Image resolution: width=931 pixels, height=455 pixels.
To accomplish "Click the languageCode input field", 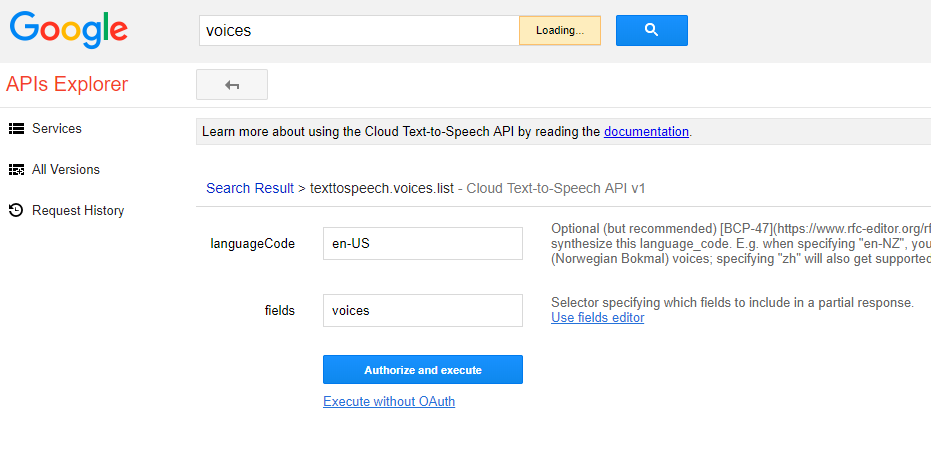I will tap(423, 244).
